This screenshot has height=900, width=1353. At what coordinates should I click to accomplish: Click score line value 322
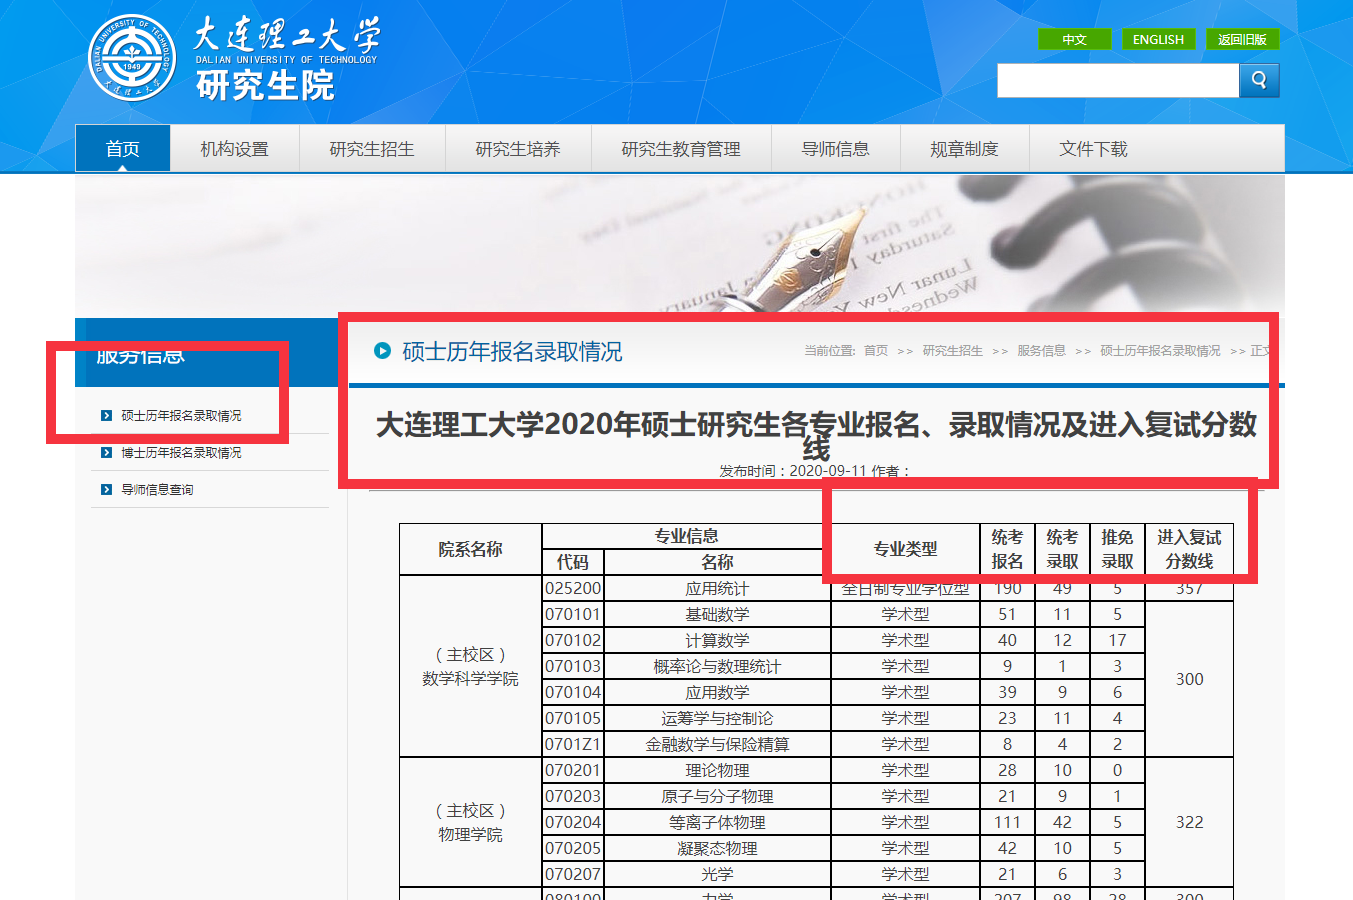(1189, 822)
